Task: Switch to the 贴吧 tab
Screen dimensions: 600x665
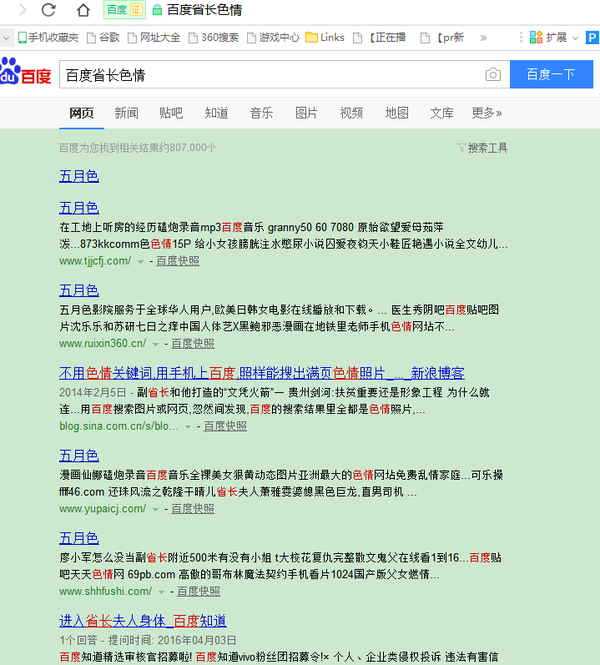Action: click(171, 113)
